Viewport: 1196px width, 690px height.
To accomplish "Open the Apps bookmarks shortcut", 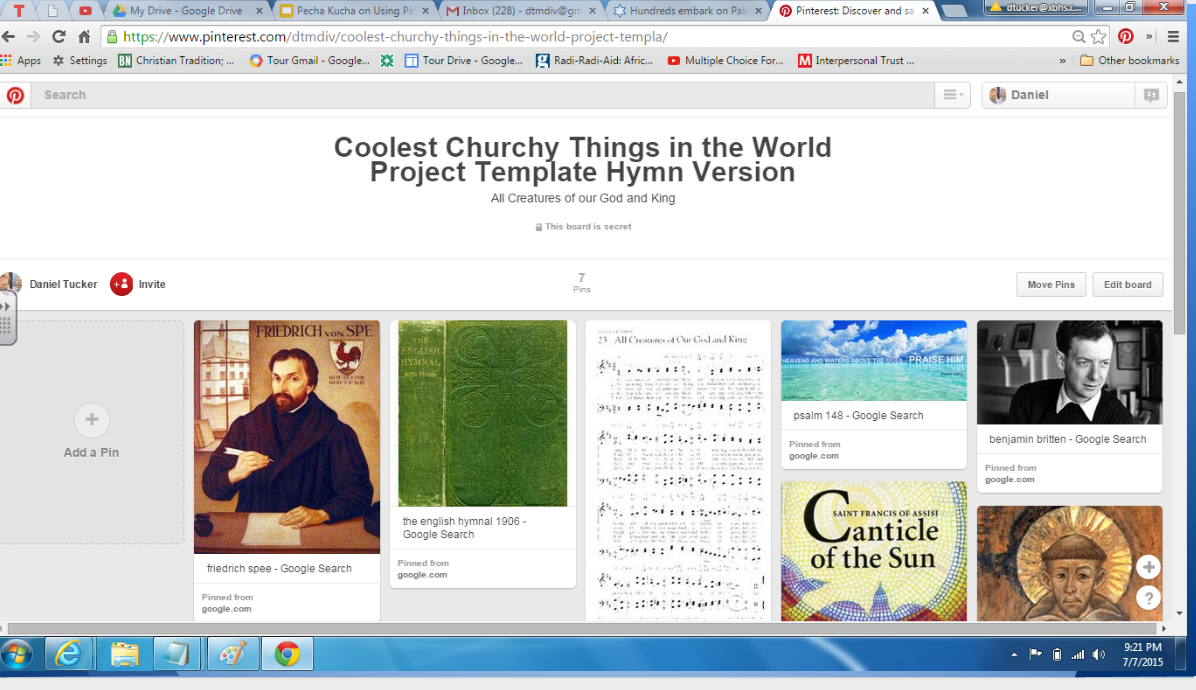I will 21,60.
